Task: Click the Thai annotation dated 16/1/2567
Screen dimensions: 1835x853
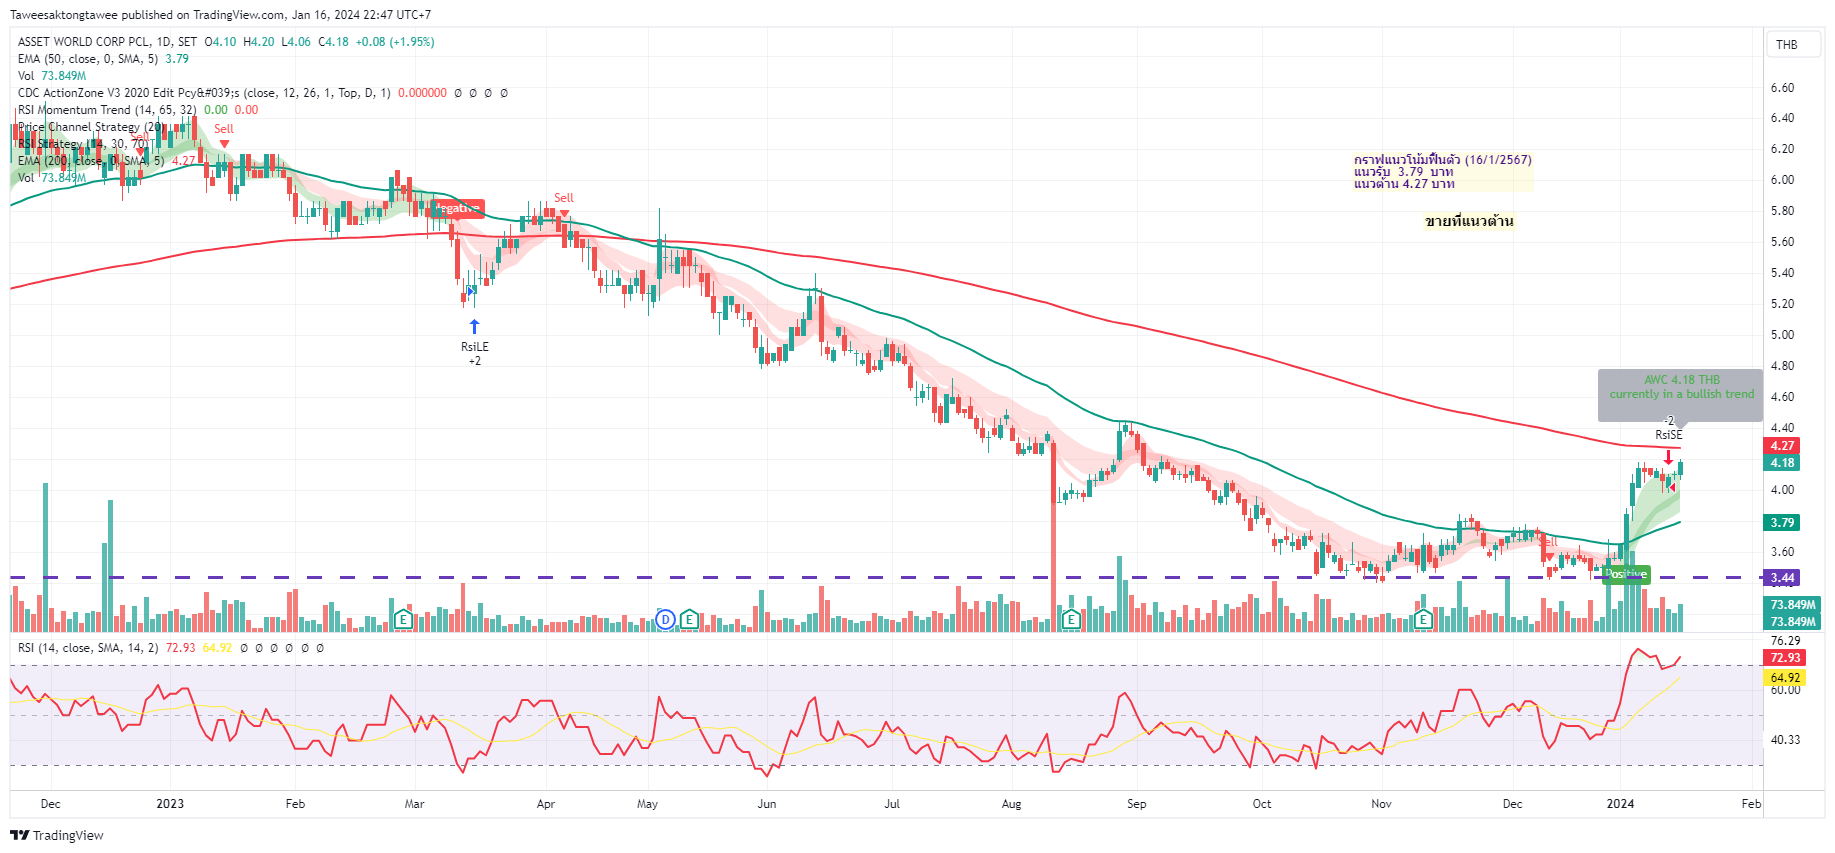Action: pos(1443,160)
